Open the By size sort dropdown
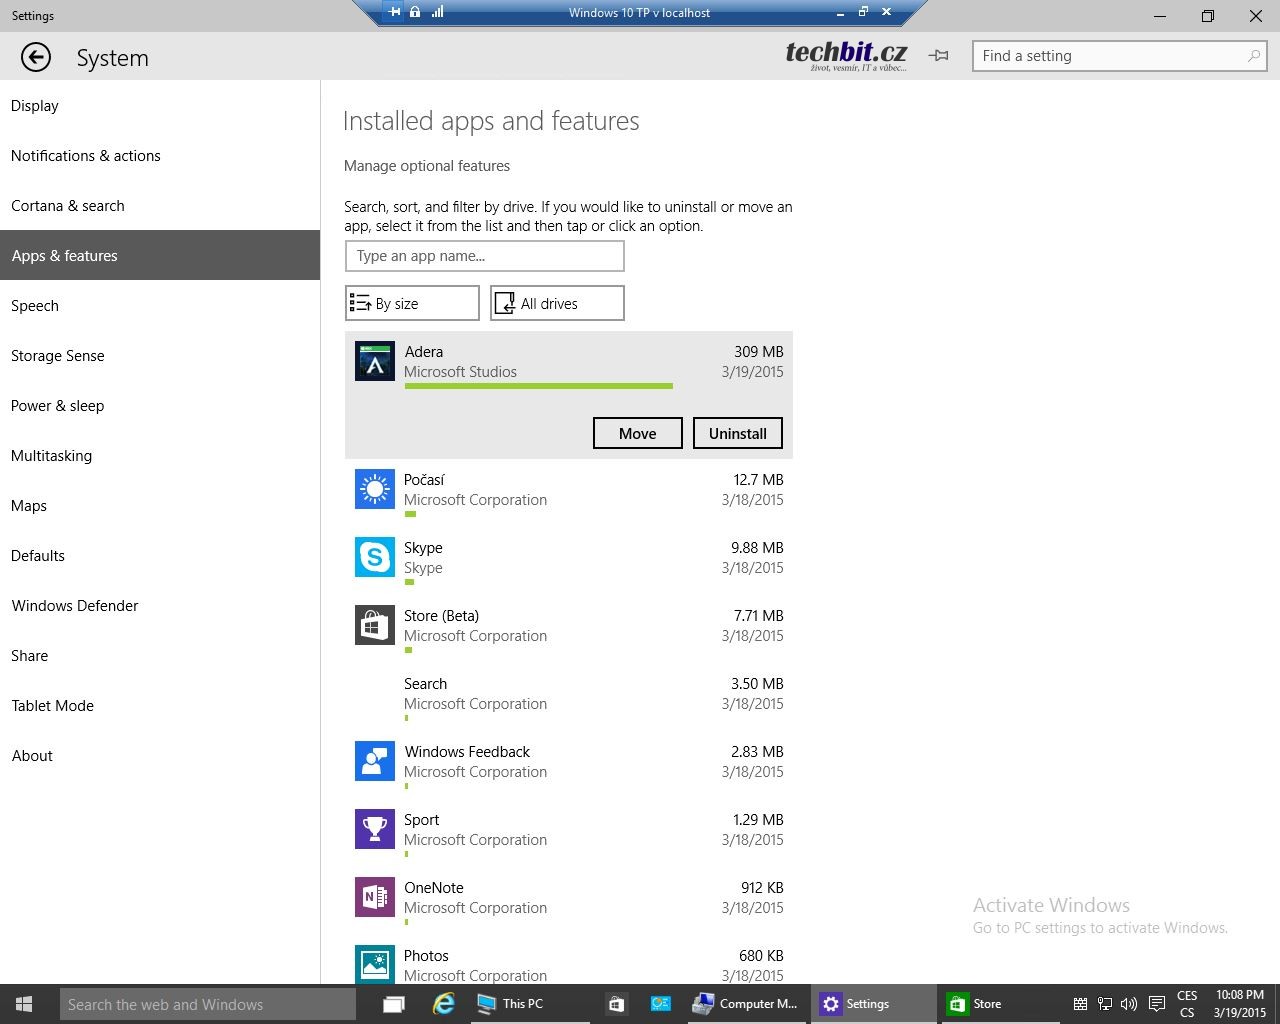 click(412, 304)
